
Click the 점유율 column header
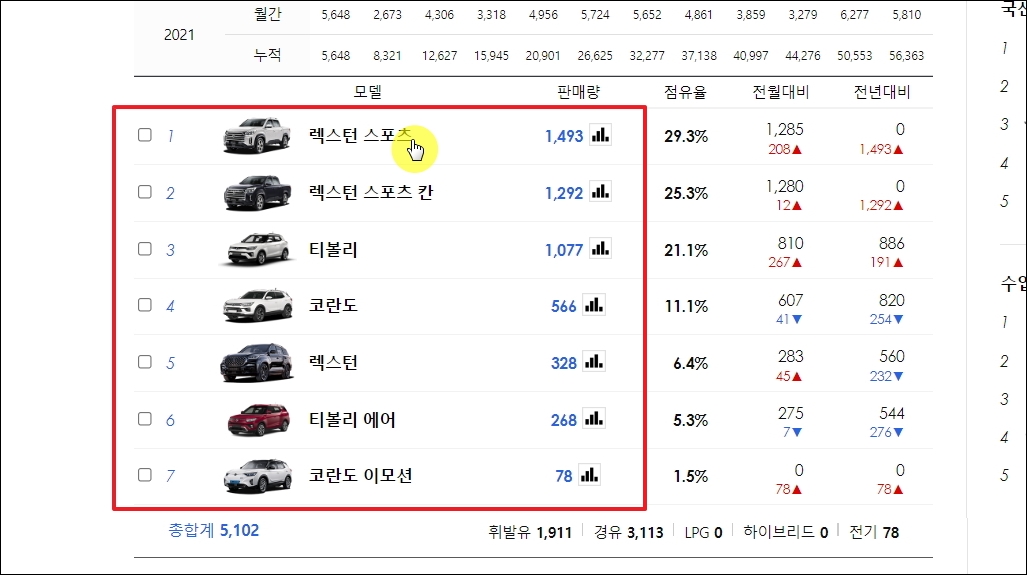pos(685,92)
